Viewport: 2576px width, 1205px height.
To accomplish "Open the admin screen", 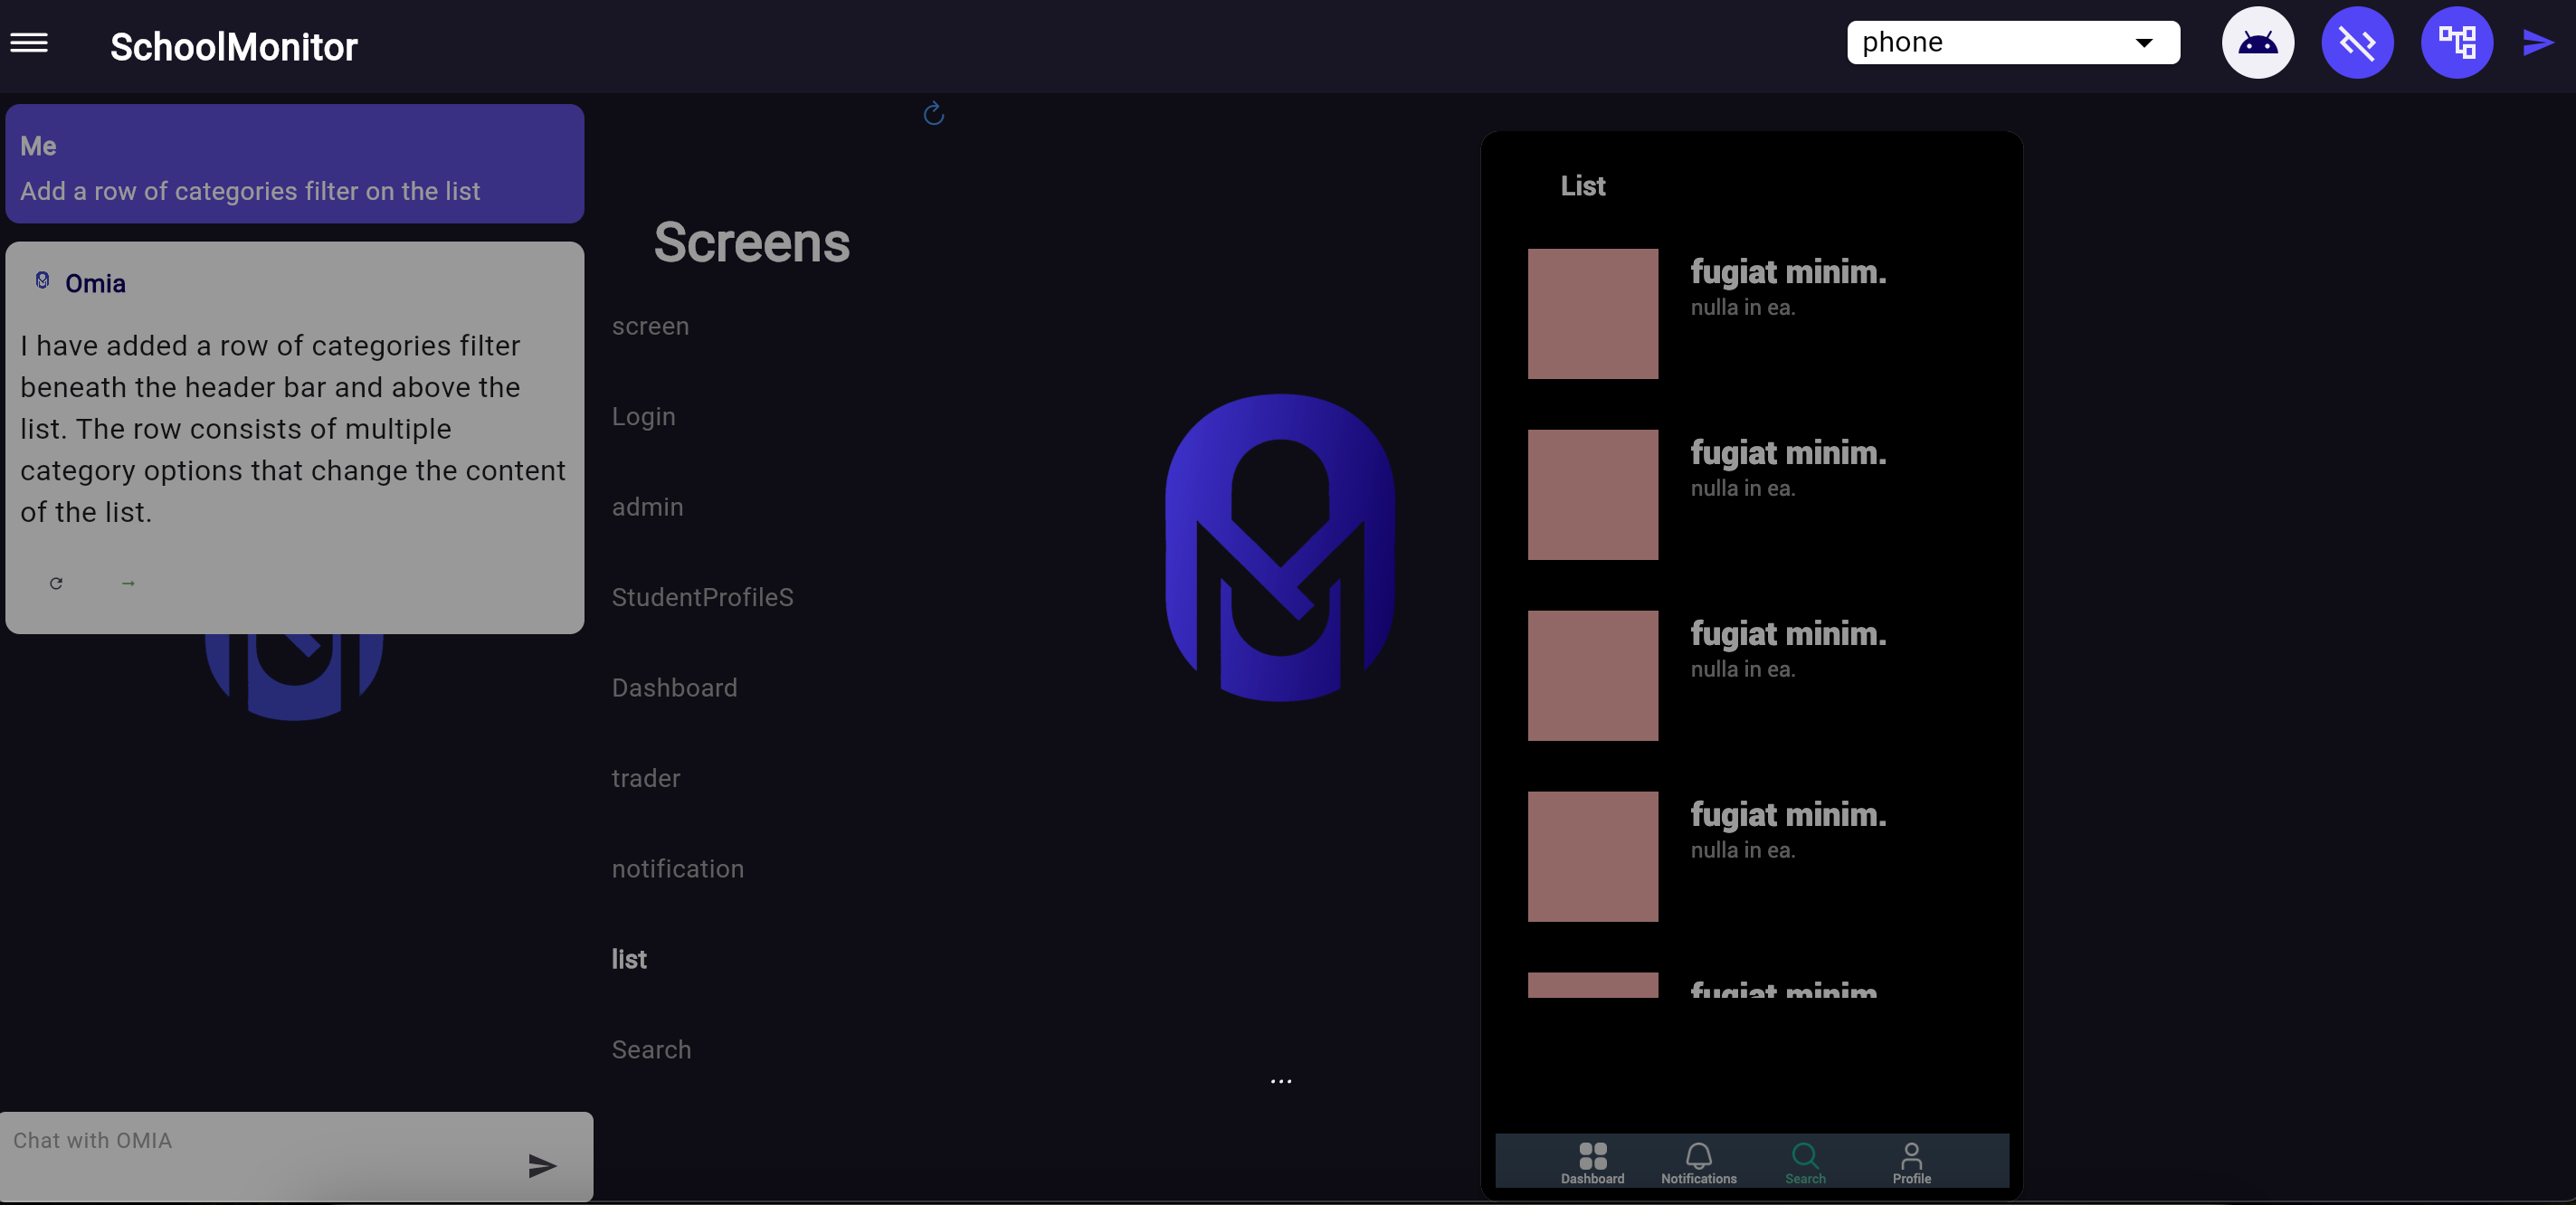I will pos(647,506).
